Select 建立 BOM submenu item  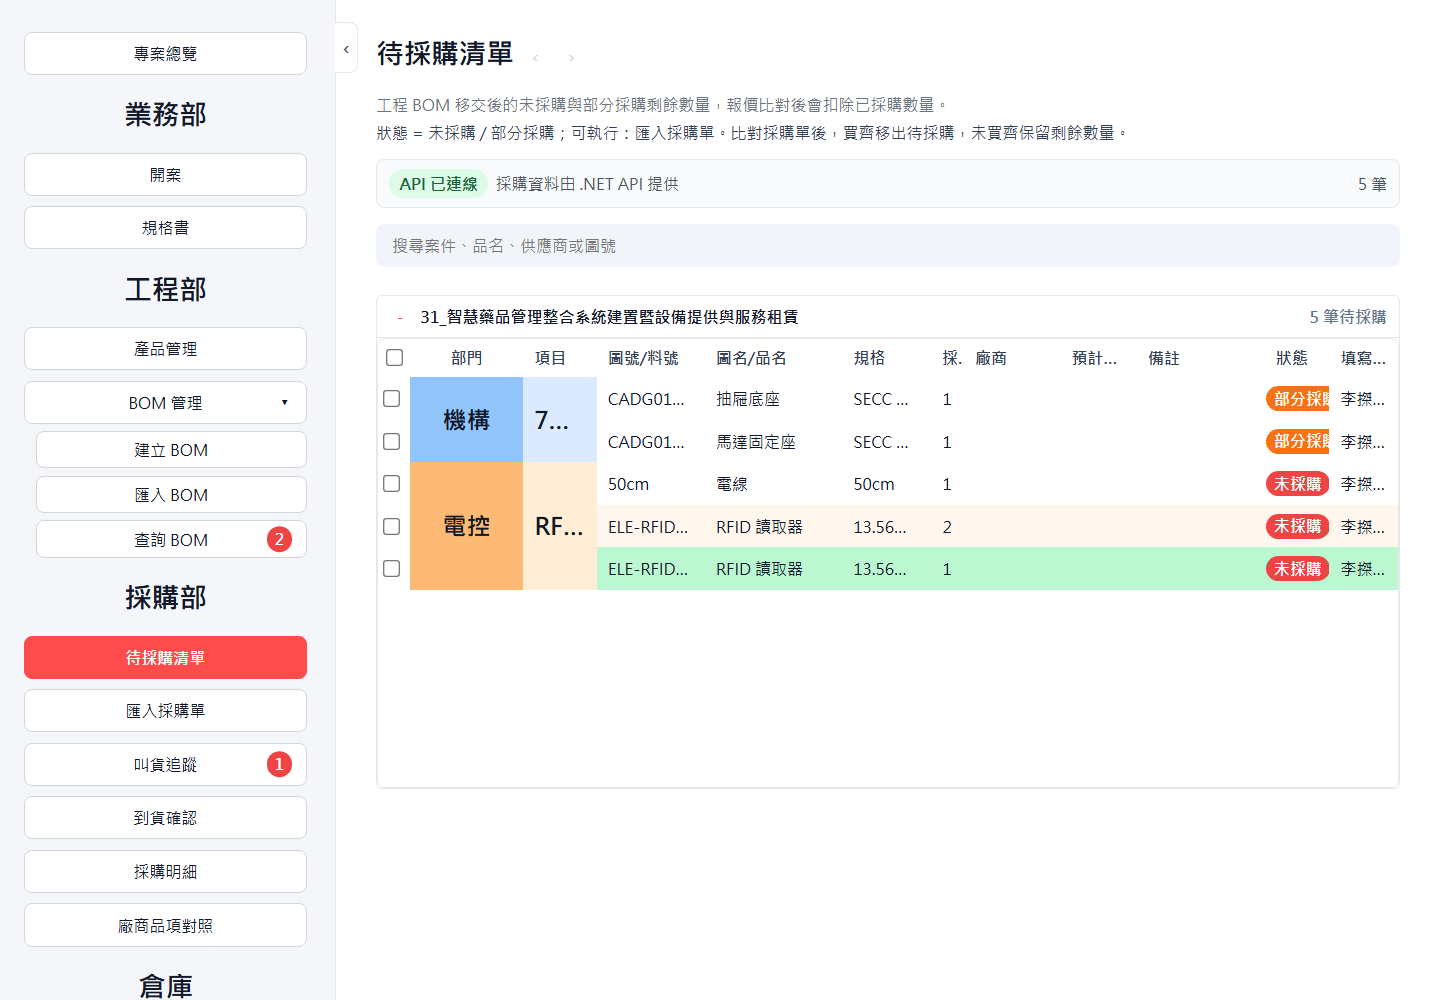[x=171, y=449]
